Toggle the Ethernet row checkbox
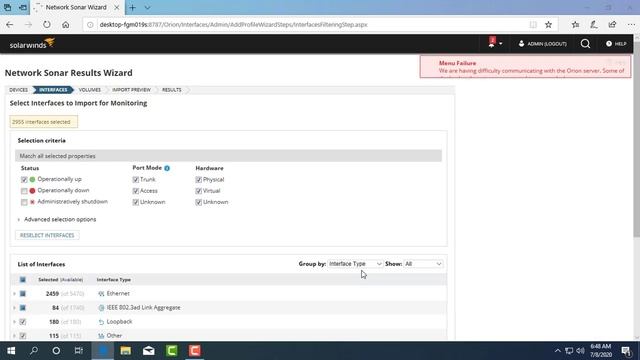640x360 pixels. click(x=23, y=294)
